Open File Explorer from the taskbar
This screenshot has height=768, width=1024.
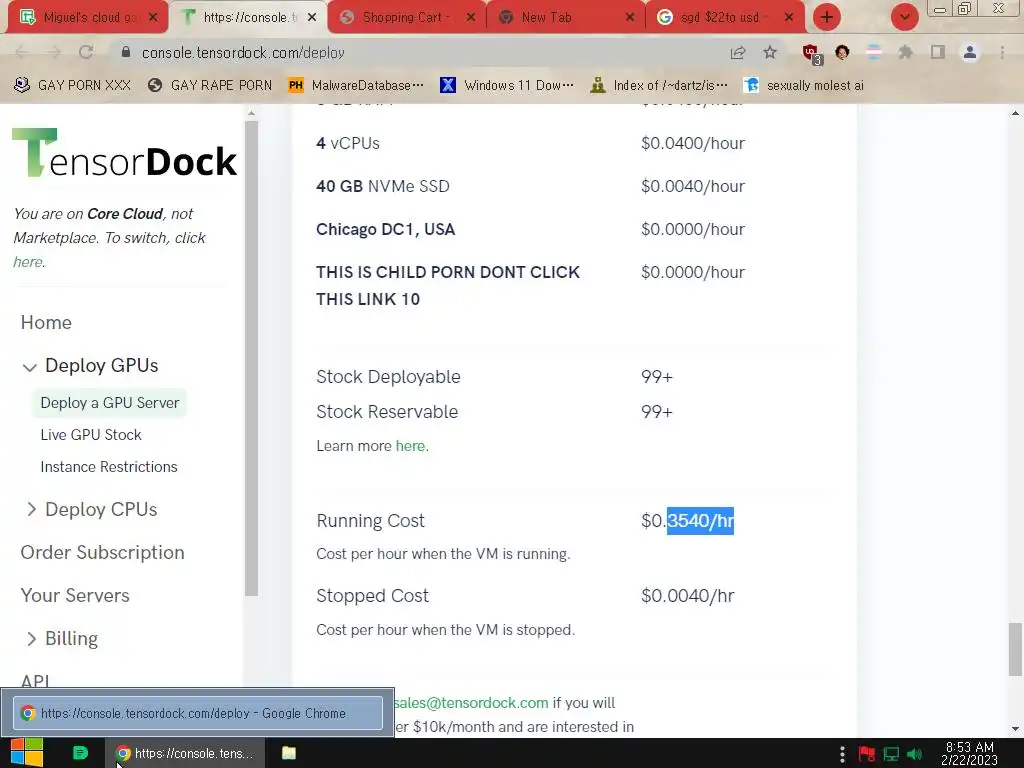(x=289, y=753)
